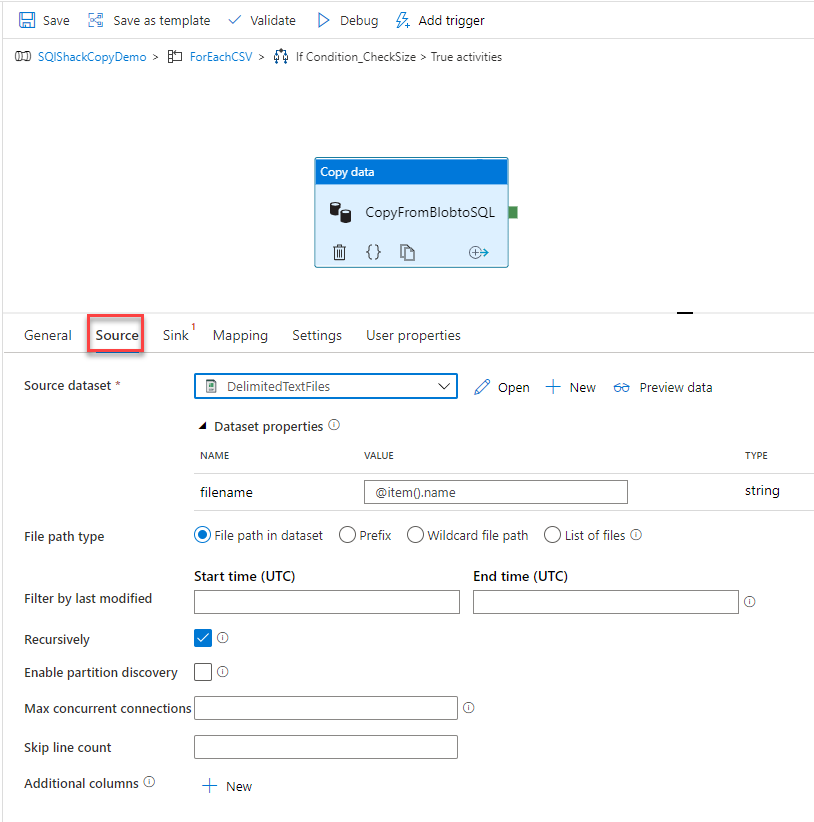Delete the CopyFromBlobtoSQL activity with the trash icon

(x=339, y=252)
